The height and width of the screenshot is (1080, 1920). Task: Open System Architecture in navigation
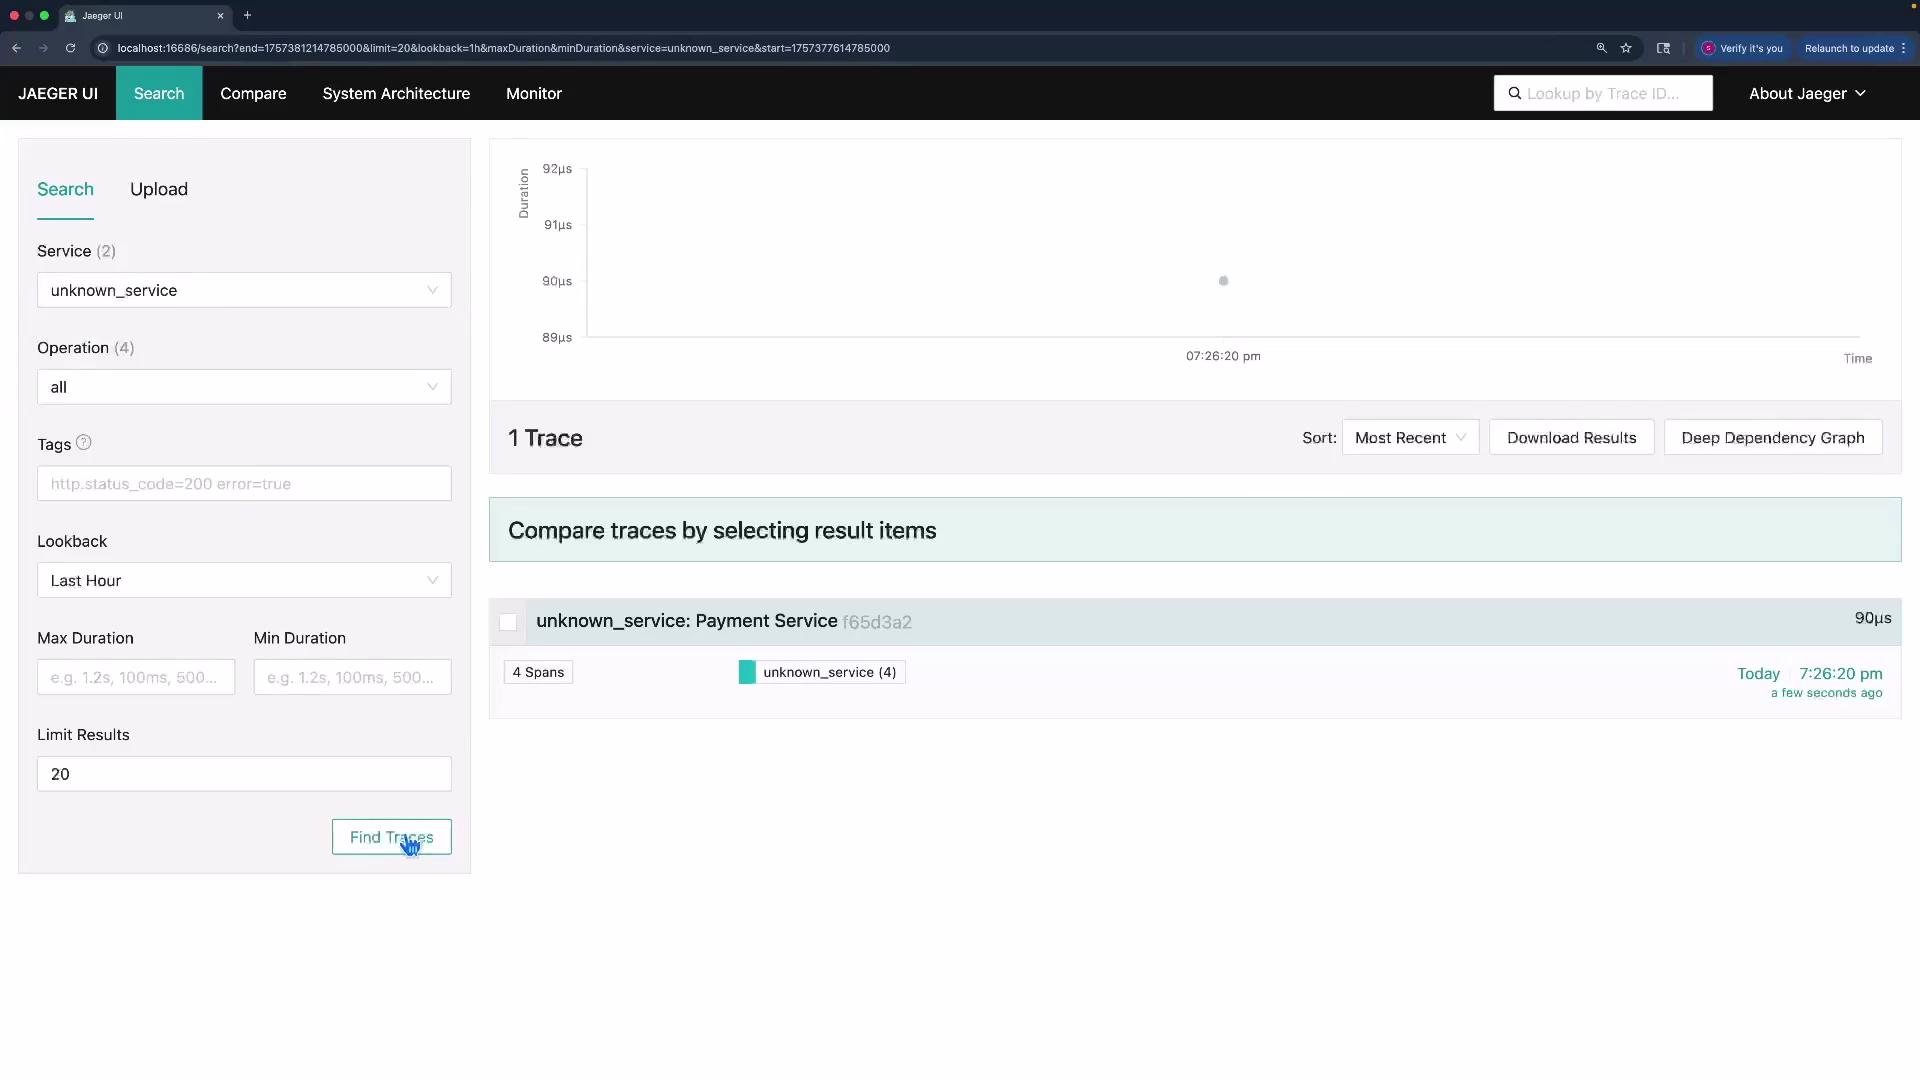(396, 93)
